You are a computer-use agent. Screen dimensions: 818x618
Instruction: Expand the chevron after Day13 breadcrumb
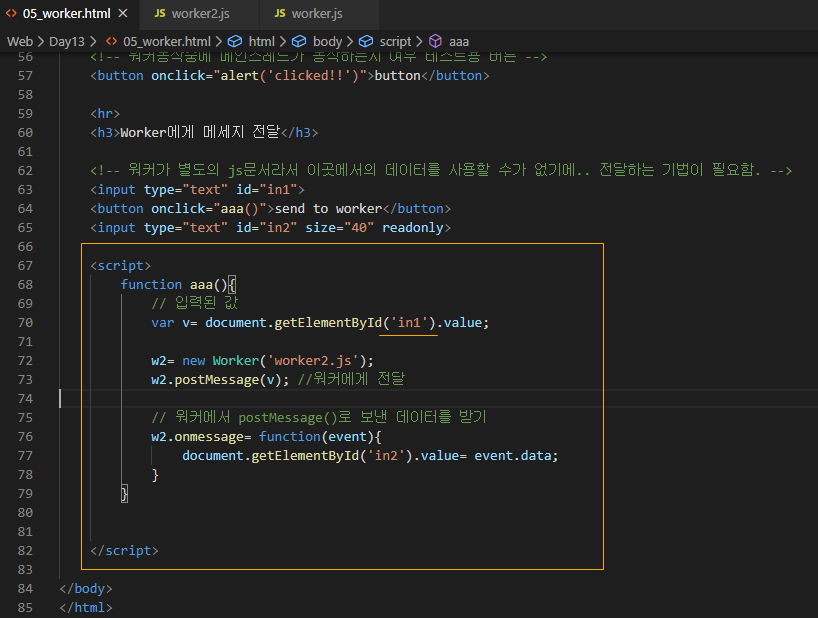(93, 42)
